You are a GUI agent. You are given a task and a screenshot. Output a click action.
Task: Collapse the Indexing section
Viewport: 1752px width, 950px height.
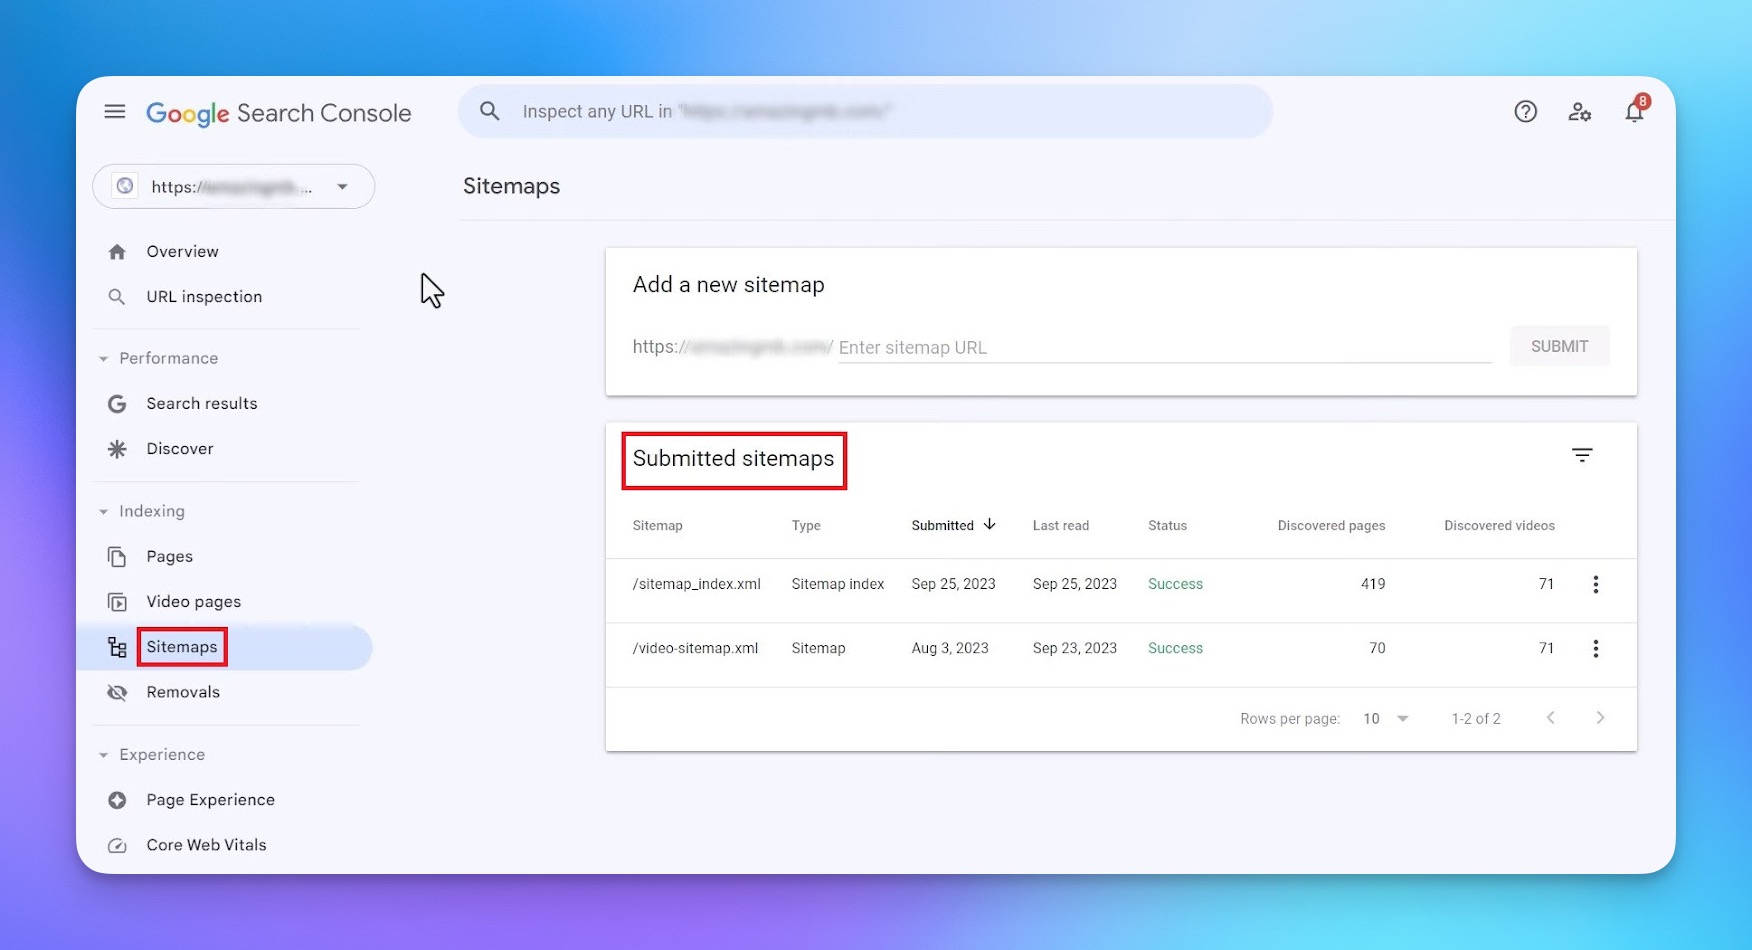[x=103, y=511]
